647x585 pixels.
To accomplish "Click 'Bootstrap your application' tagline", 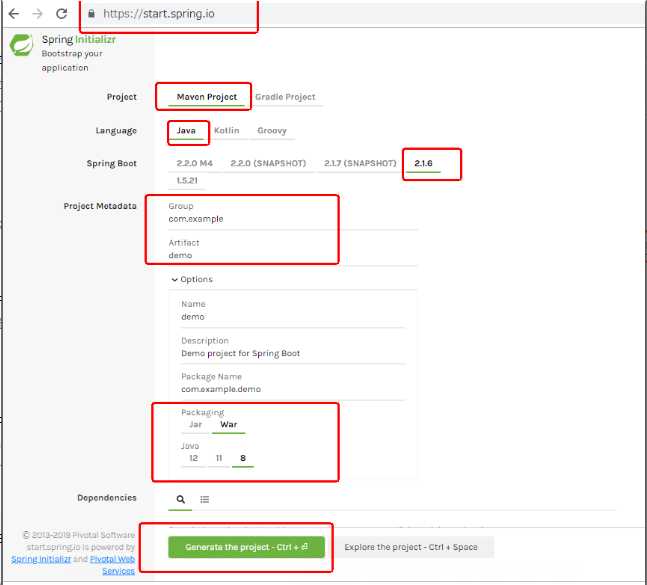I will (72, 61).
